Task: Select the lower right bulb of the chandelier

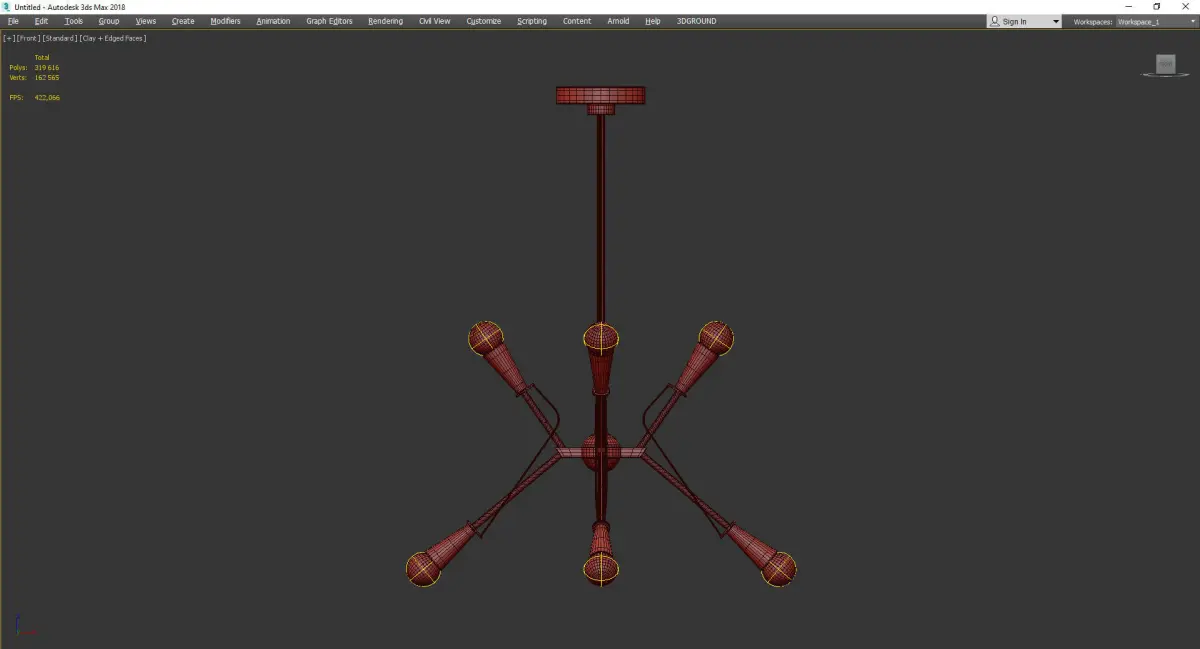Action: coord(779,569)
